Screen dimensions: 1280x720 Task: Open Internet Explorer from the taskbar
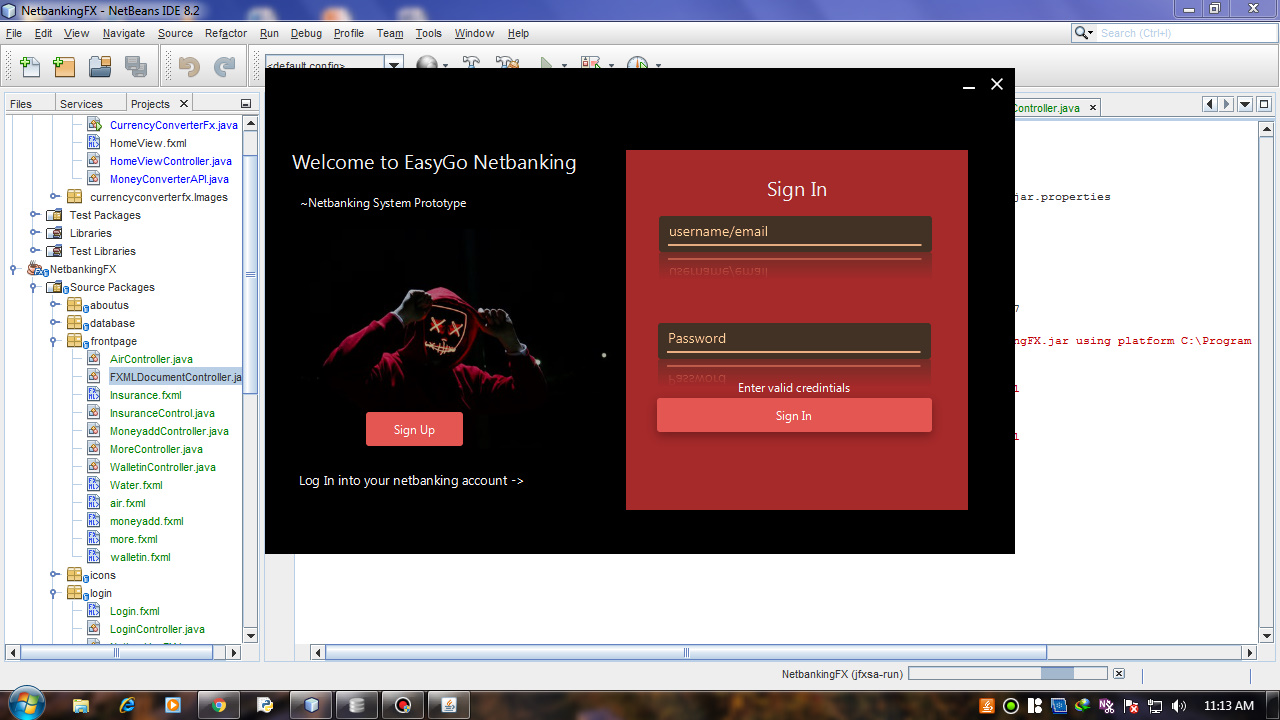(127, 705)
